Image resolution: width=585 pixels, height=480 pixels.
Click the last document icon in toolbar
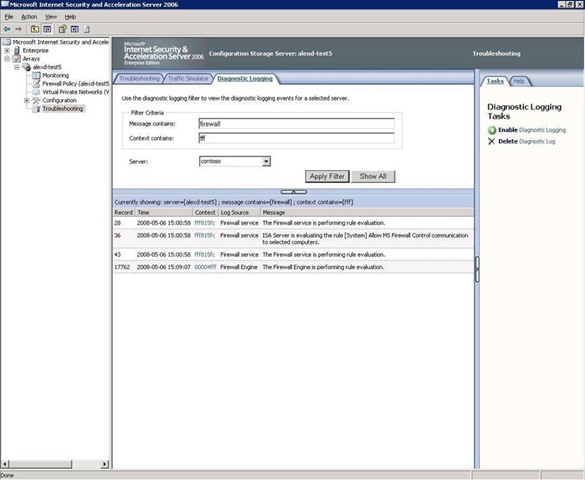(x=87, y=29)
